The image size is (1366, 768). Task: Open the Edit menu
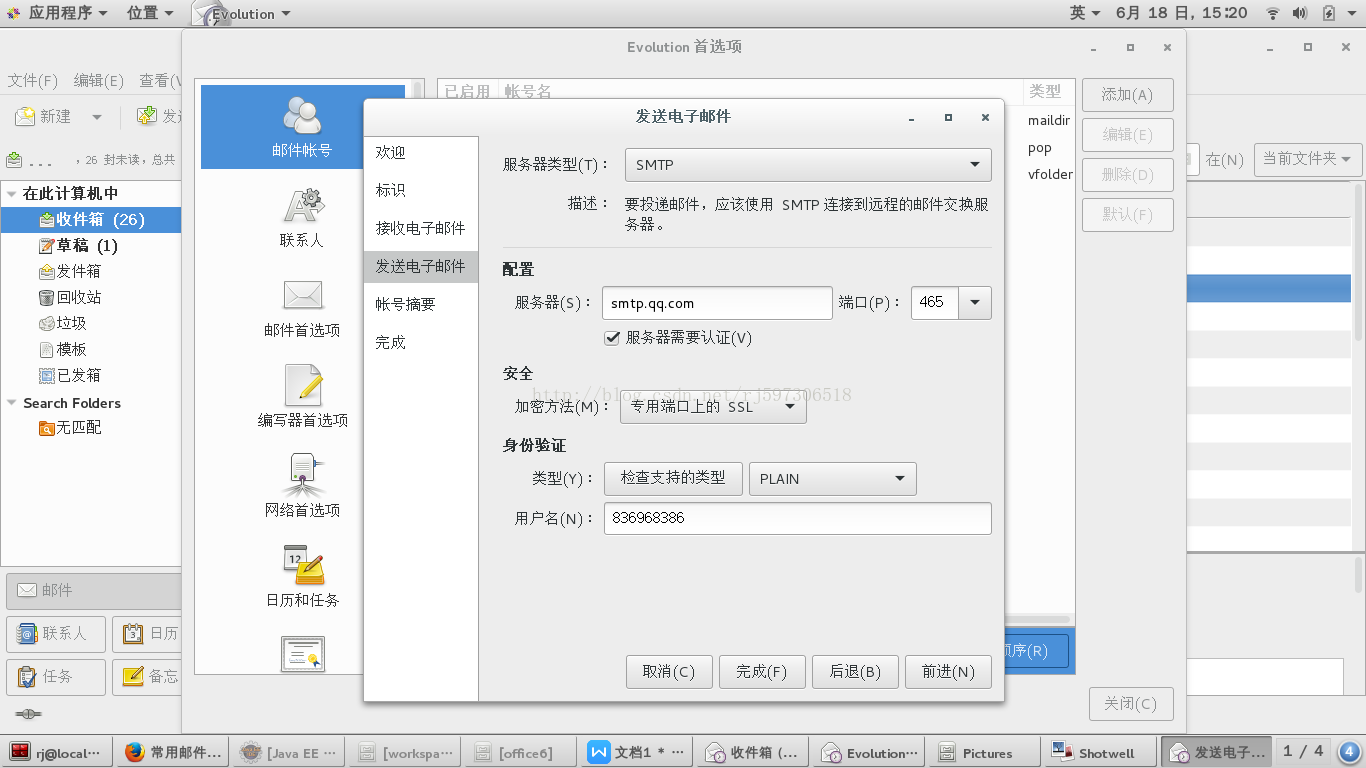tap(99, 81)
